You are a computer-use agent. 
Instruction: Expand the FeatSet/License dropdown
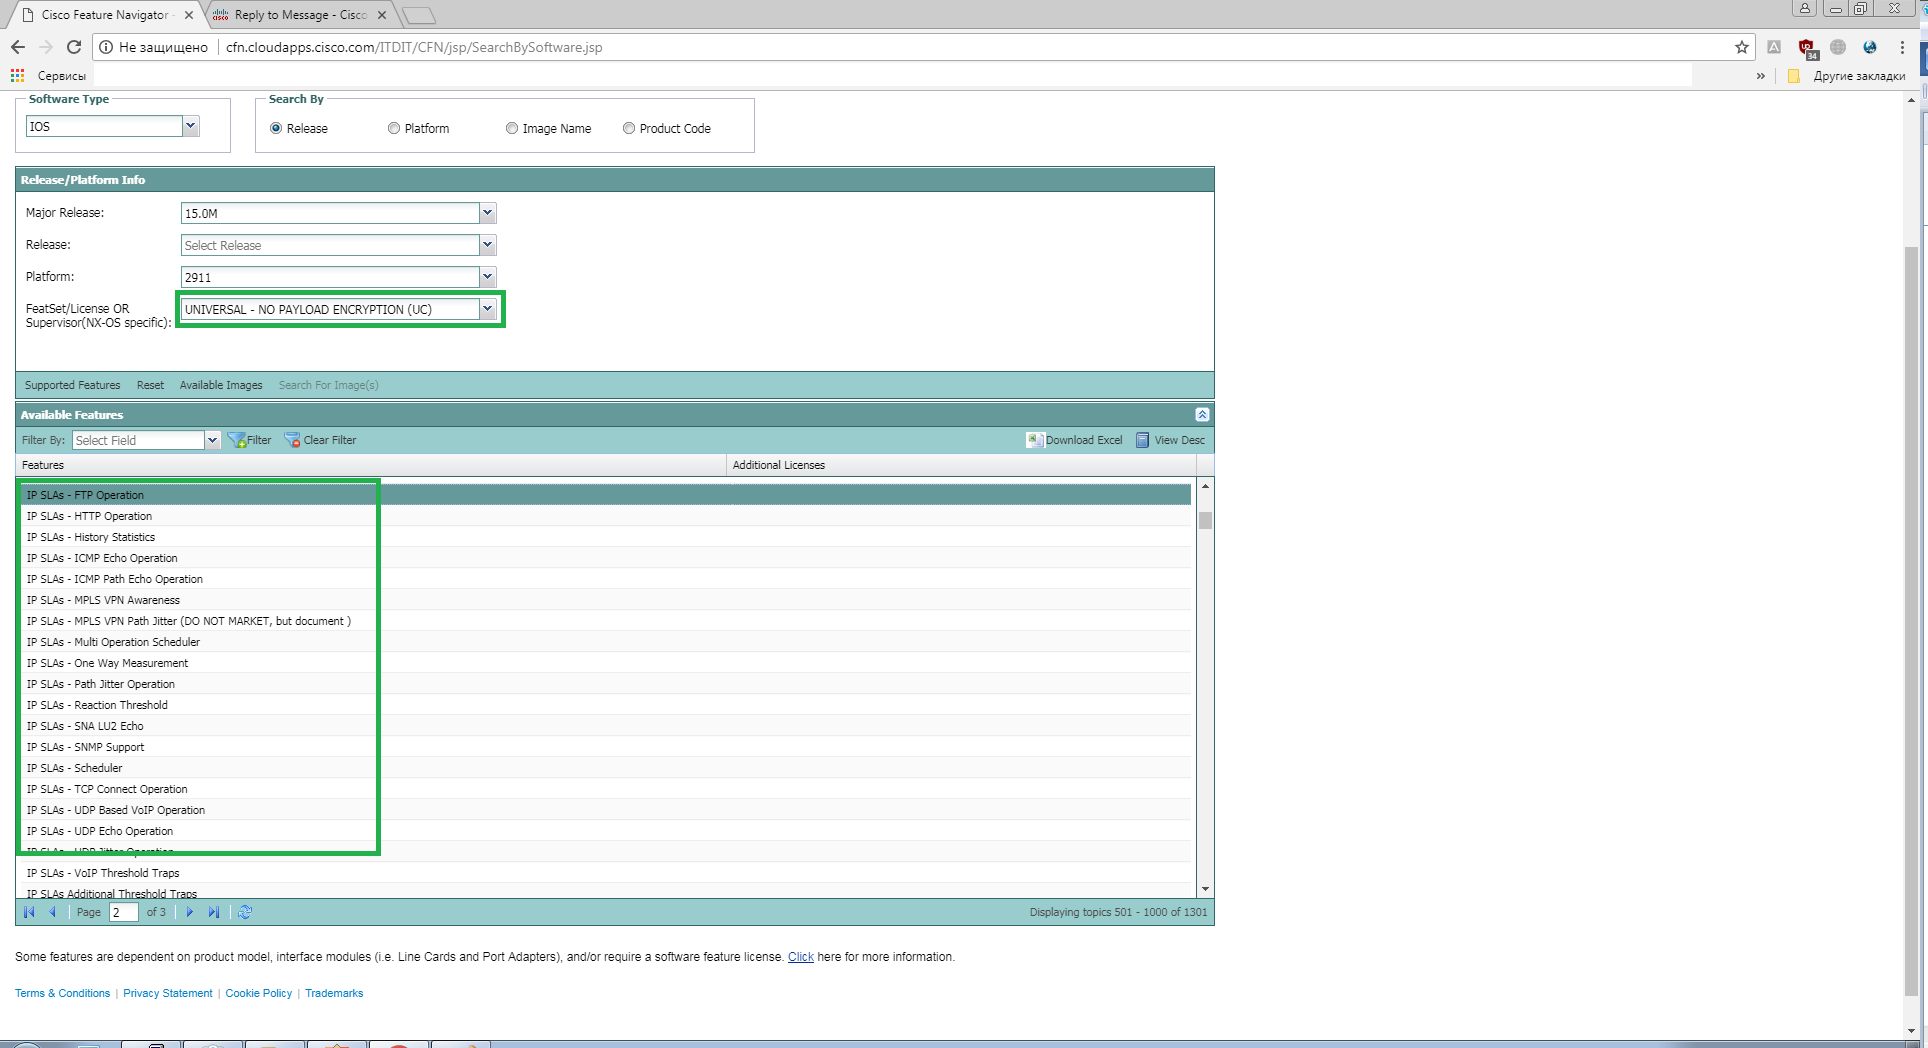[487, 309]
